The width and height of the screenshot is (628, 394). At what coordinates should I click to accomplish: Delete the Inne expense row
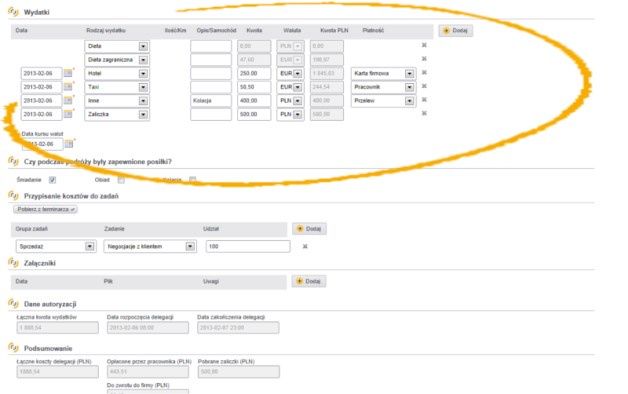(x=424, y=100)
